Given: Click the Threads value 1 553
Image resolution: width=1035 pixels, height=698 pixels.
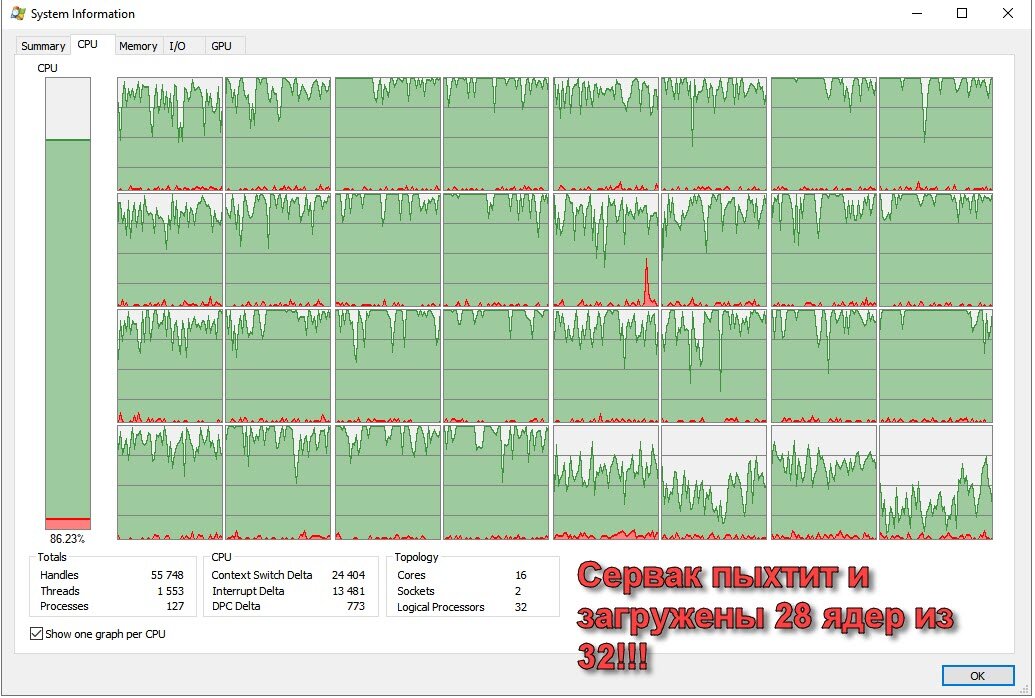Looking at the screenshot, I should (170, 591).
